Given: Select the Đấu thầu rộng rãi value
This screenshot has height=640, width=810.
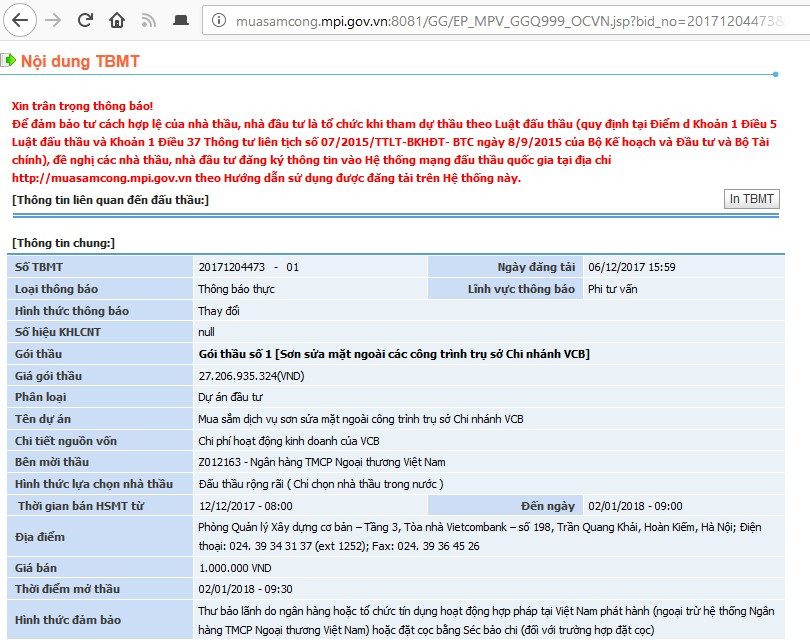Looking at the screenshot, I should tap(321, 484).
